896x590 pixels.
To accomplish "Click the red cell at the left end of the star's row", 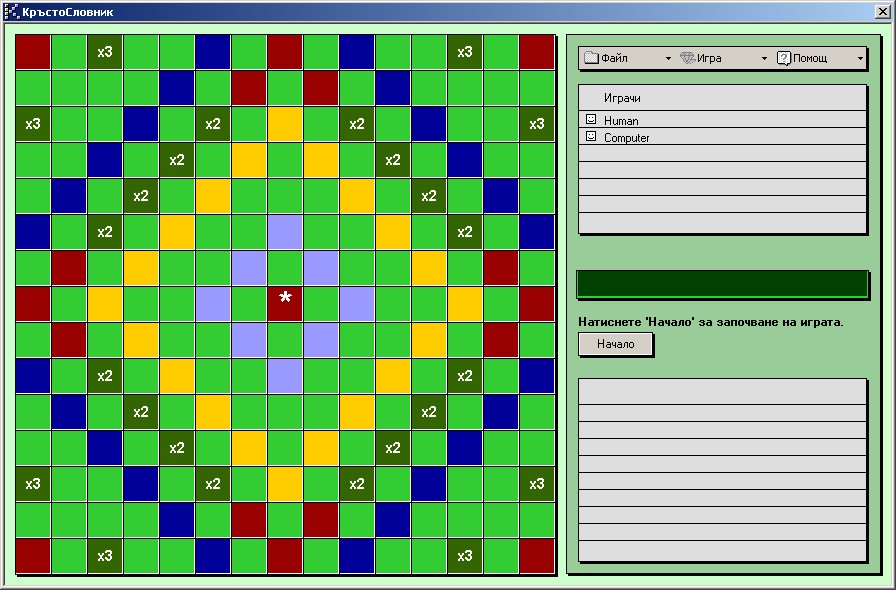I will (x=33, y=304).
